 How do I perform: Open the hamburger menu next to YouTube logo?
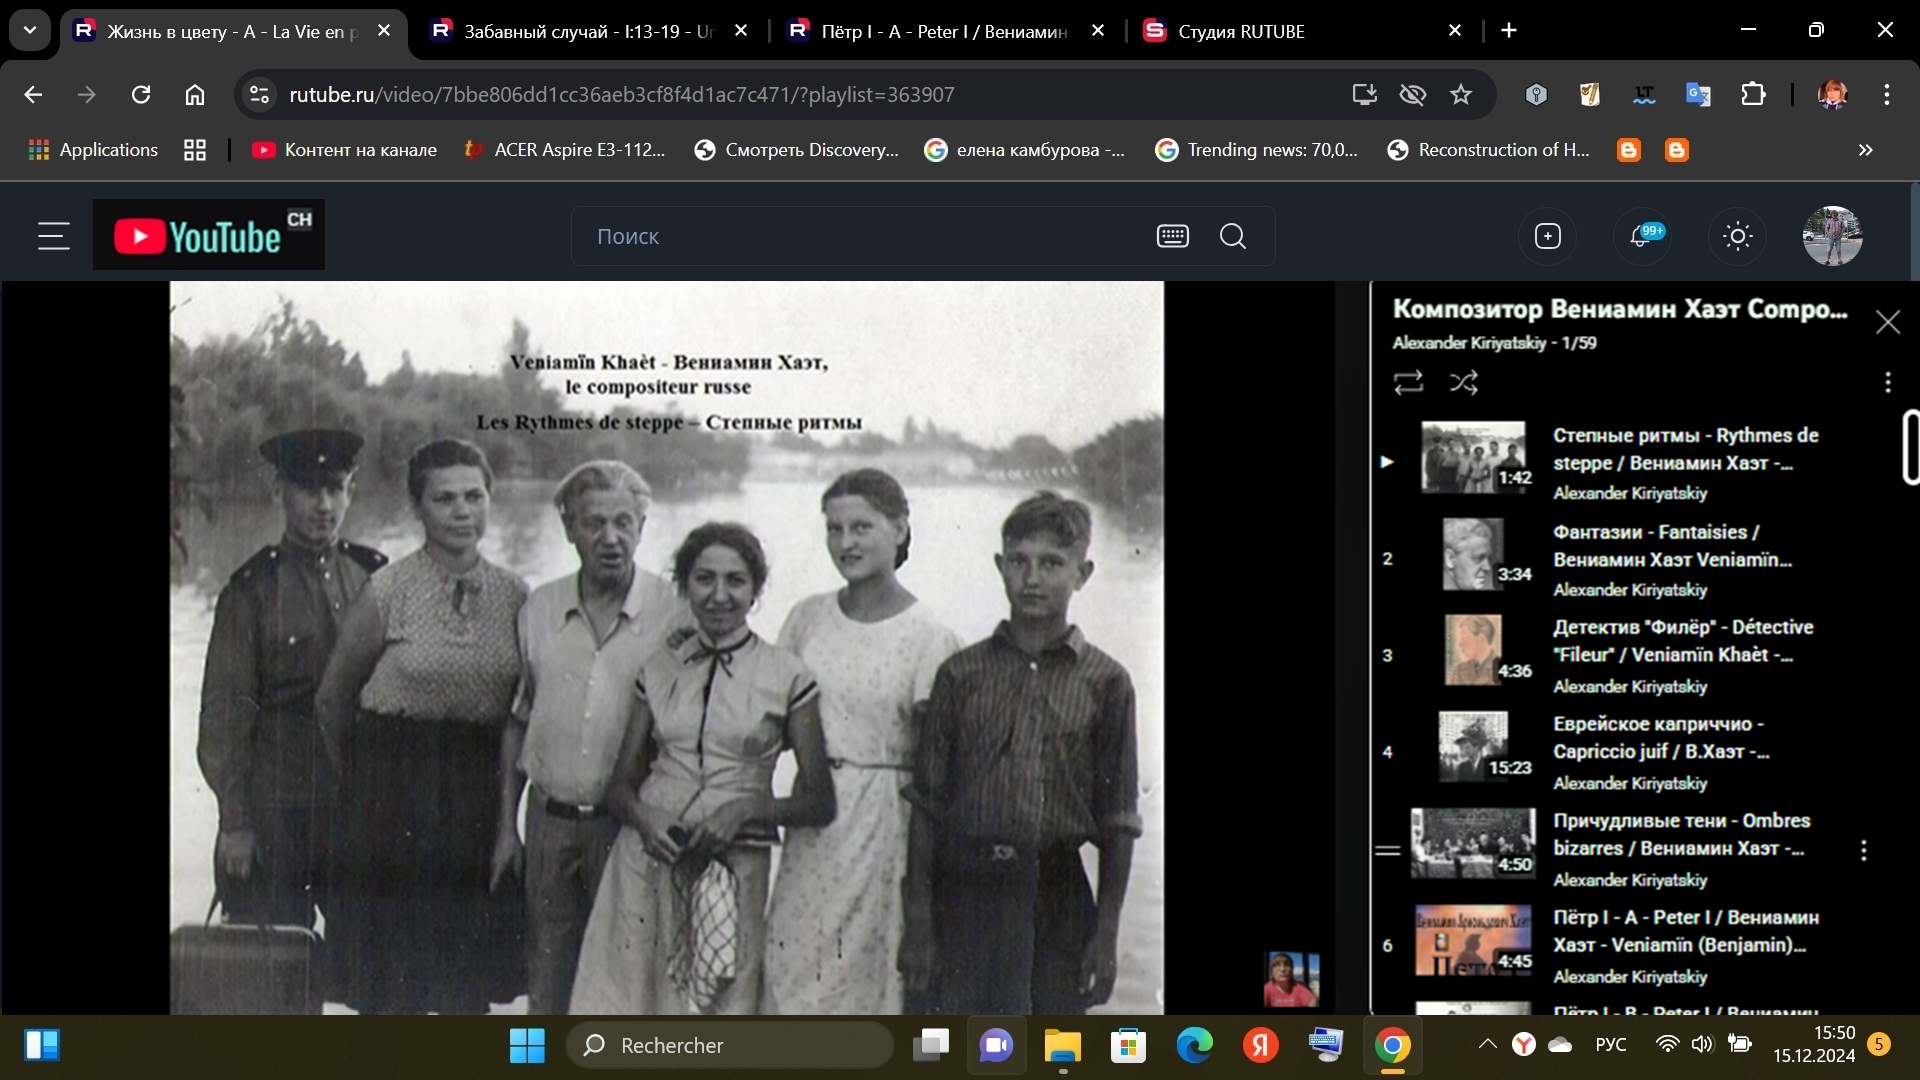tap(53, 236)
